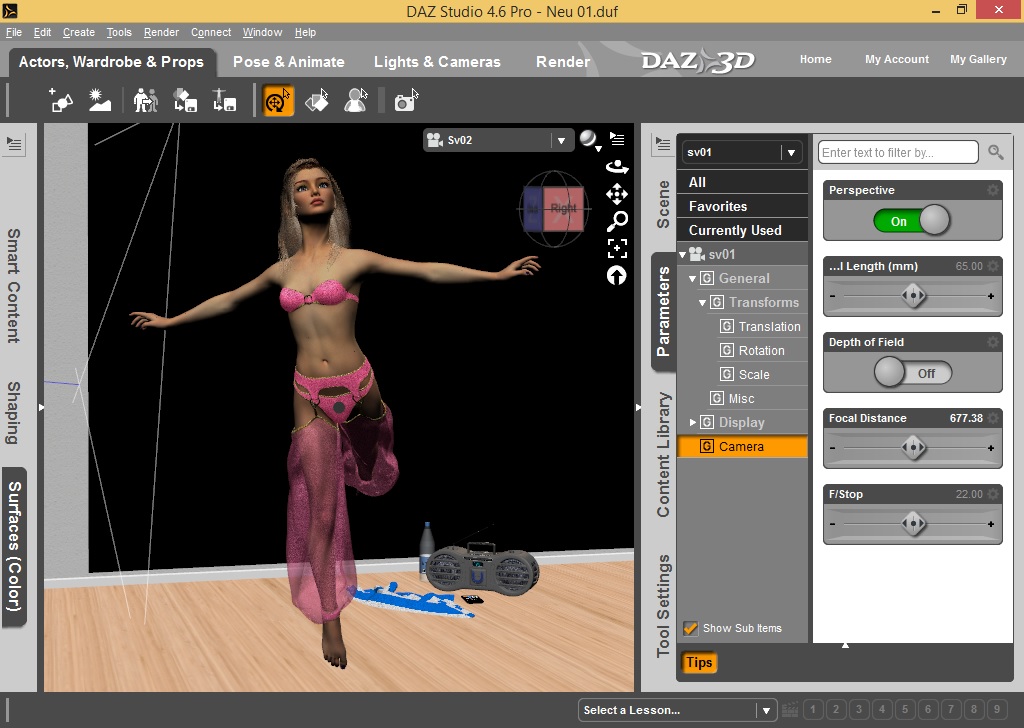The image size is (1024, 728).
Task: Open the Render menu in menu bar
Action: pyautogui.click(x=161, y=32)
